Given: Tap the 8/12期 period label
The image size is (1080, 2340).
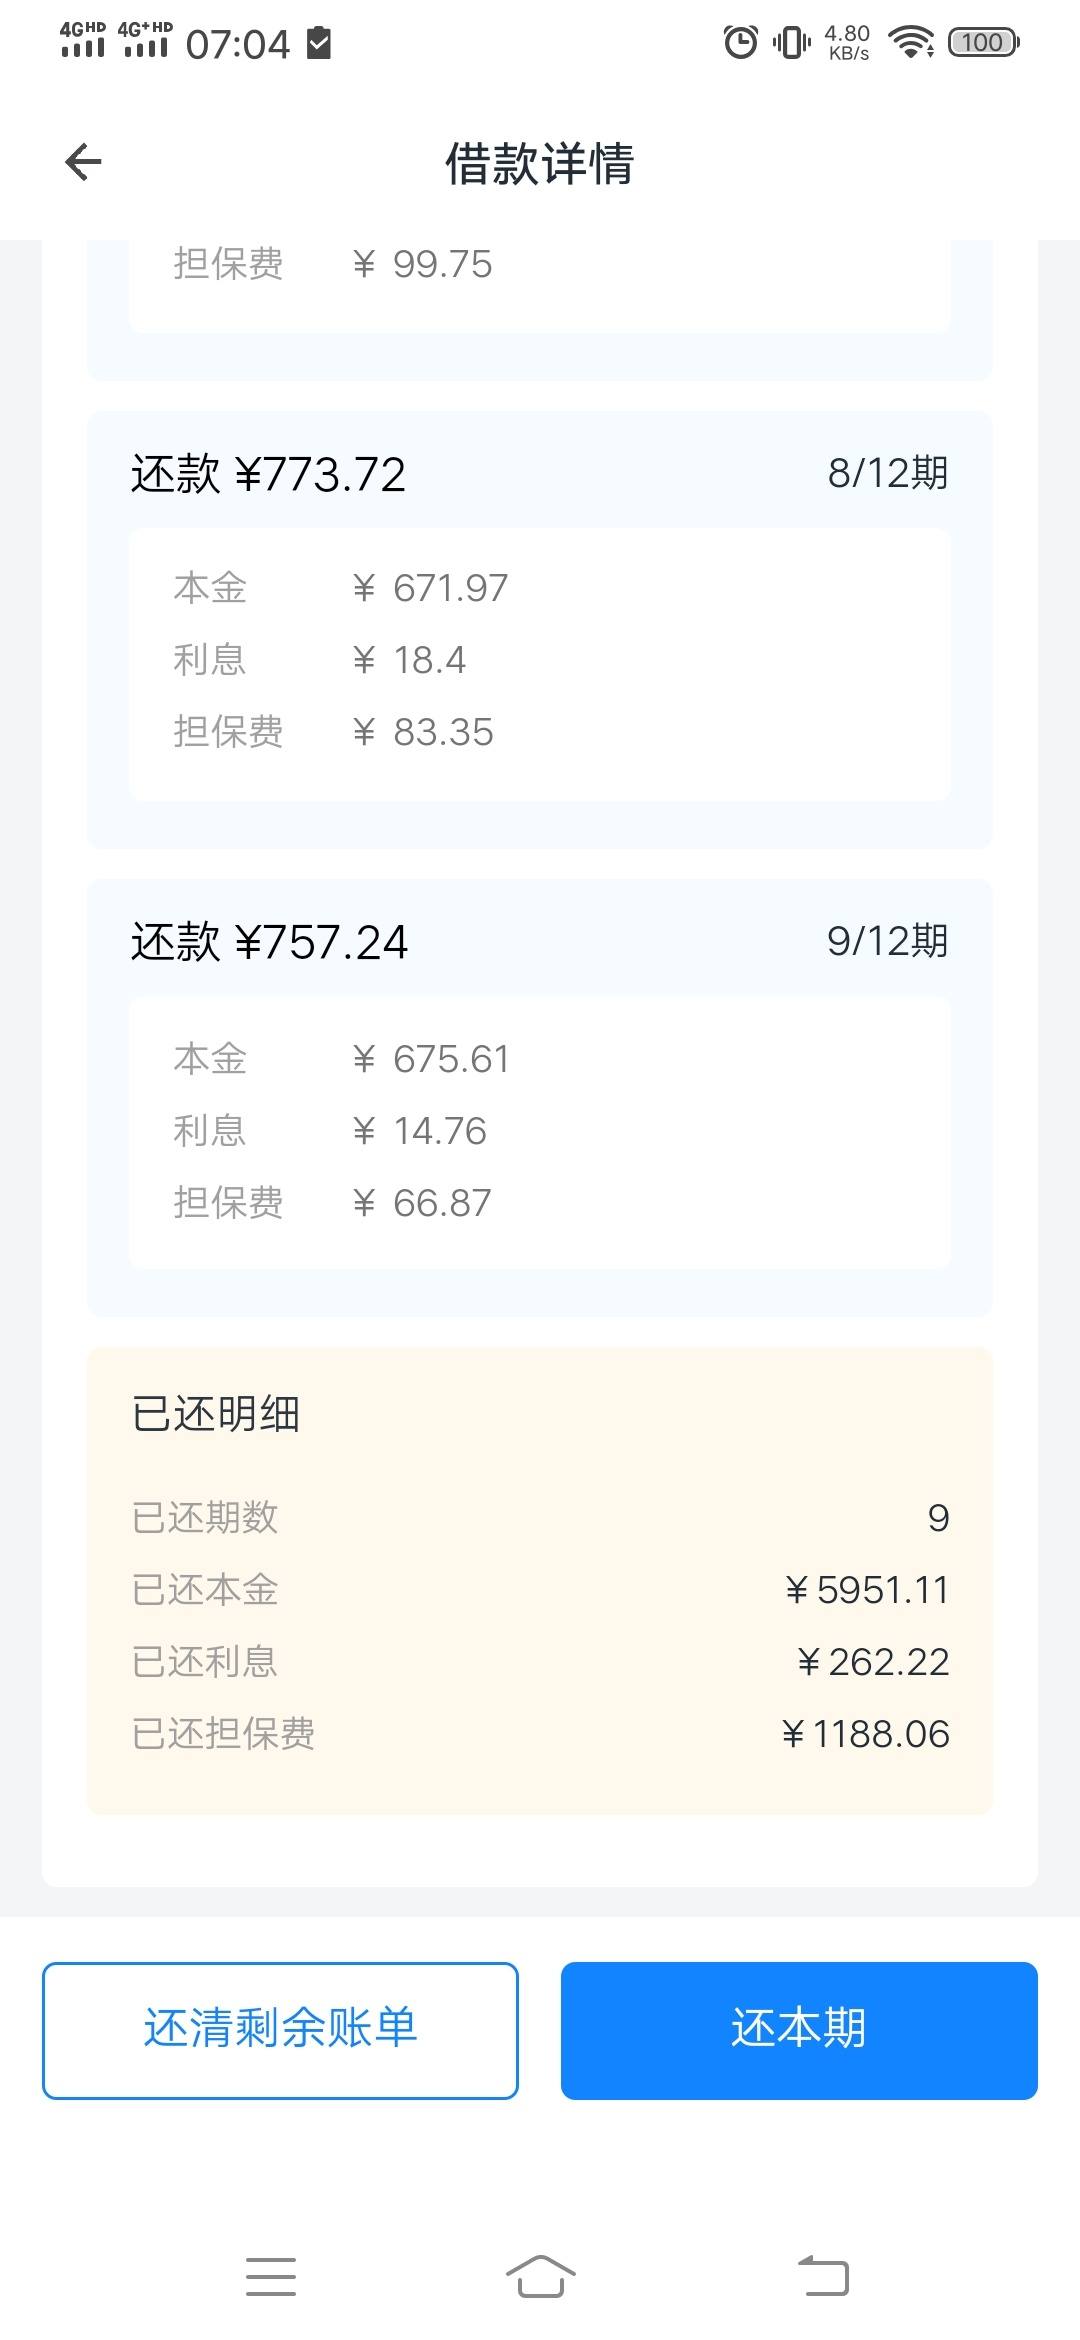Looking at the screenshot, I should (x=888, y=473).
